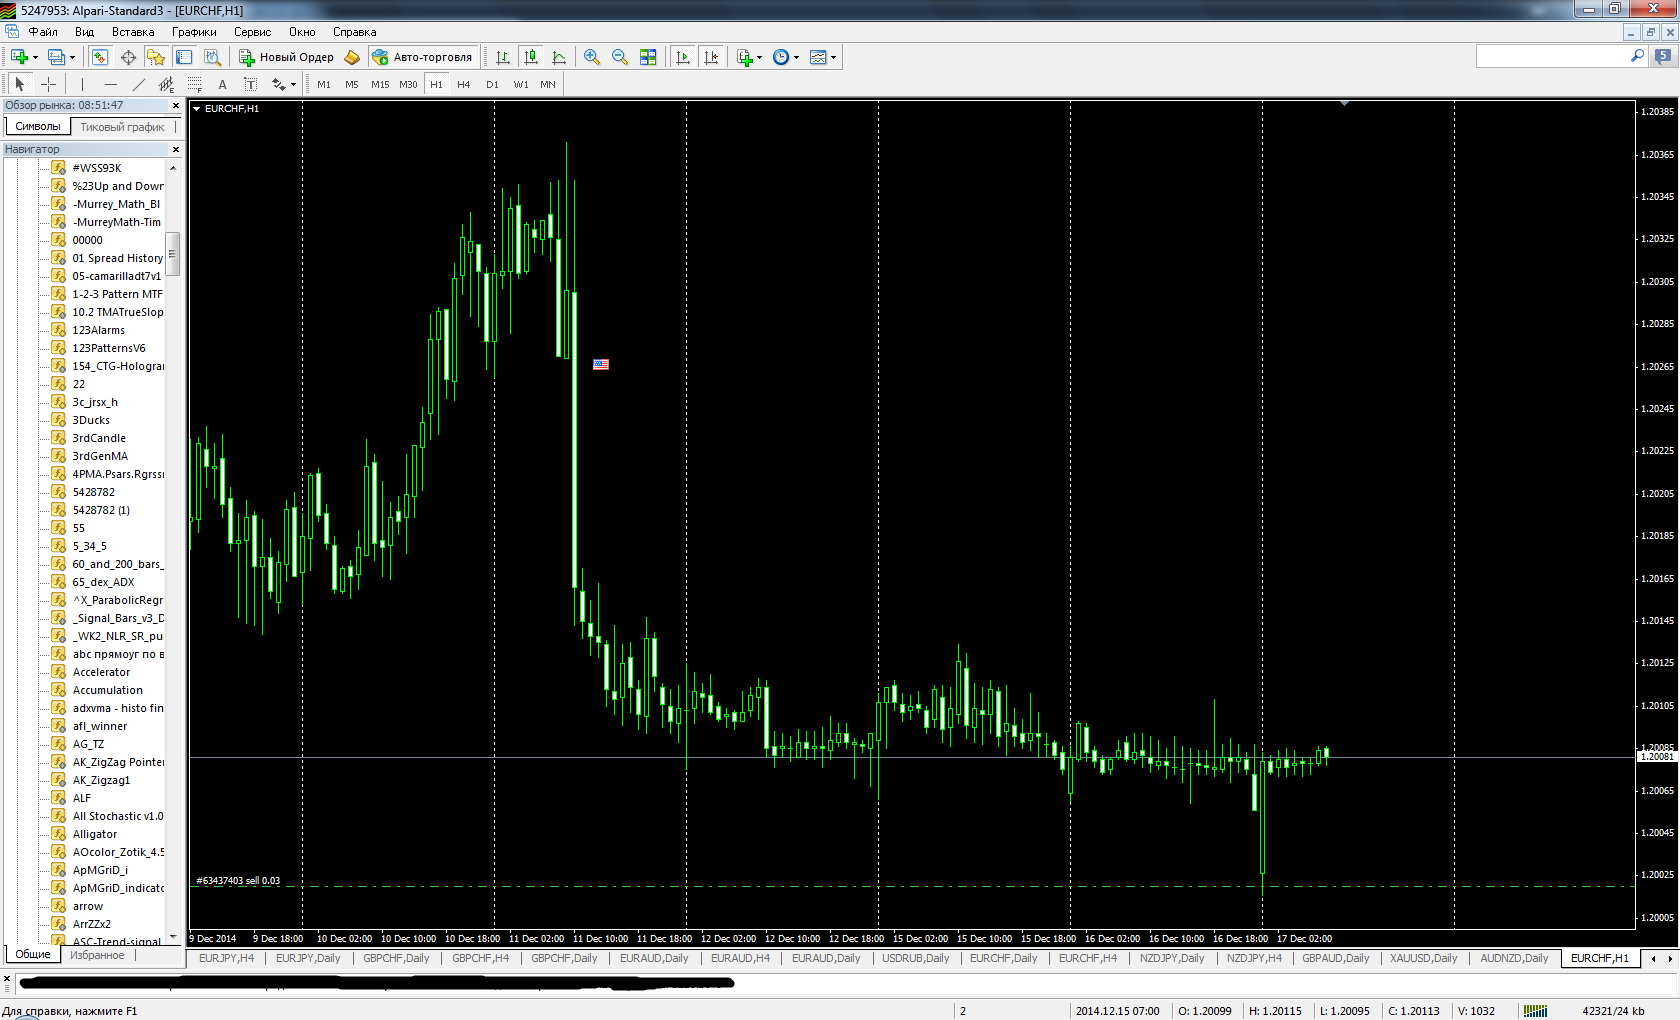Select the trendline tool
Screen dimensions: 1680x1020
pyautogui.click(x=138, y=84)
